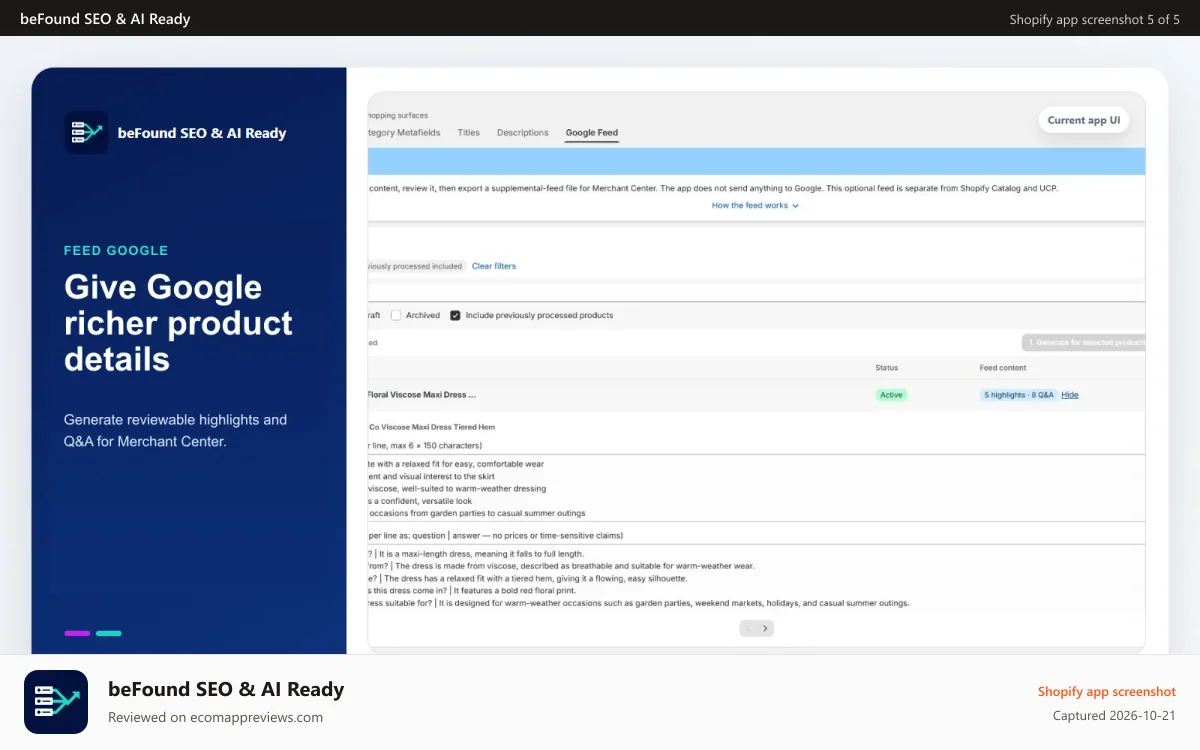This screenshot has width=1200, height=750.
Task: Click the Current app UI badge
Action: point(1084,120)
